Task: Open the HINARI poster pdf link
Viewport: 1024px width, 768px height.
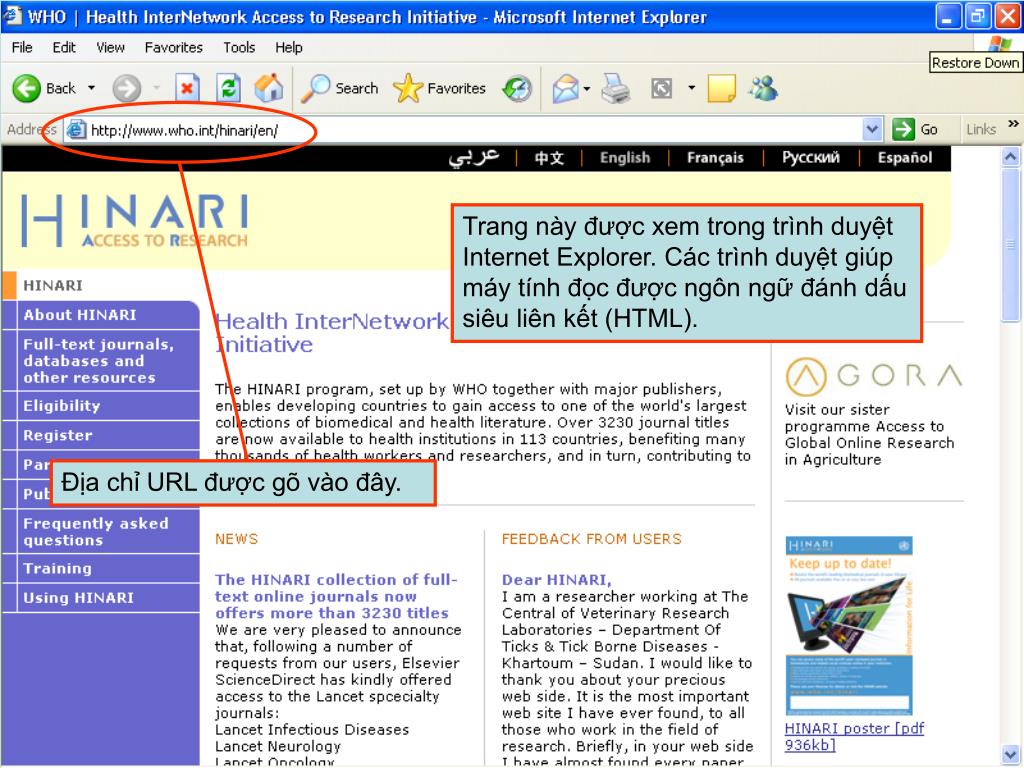Action: pyautogui.click(x=854, y=736)
